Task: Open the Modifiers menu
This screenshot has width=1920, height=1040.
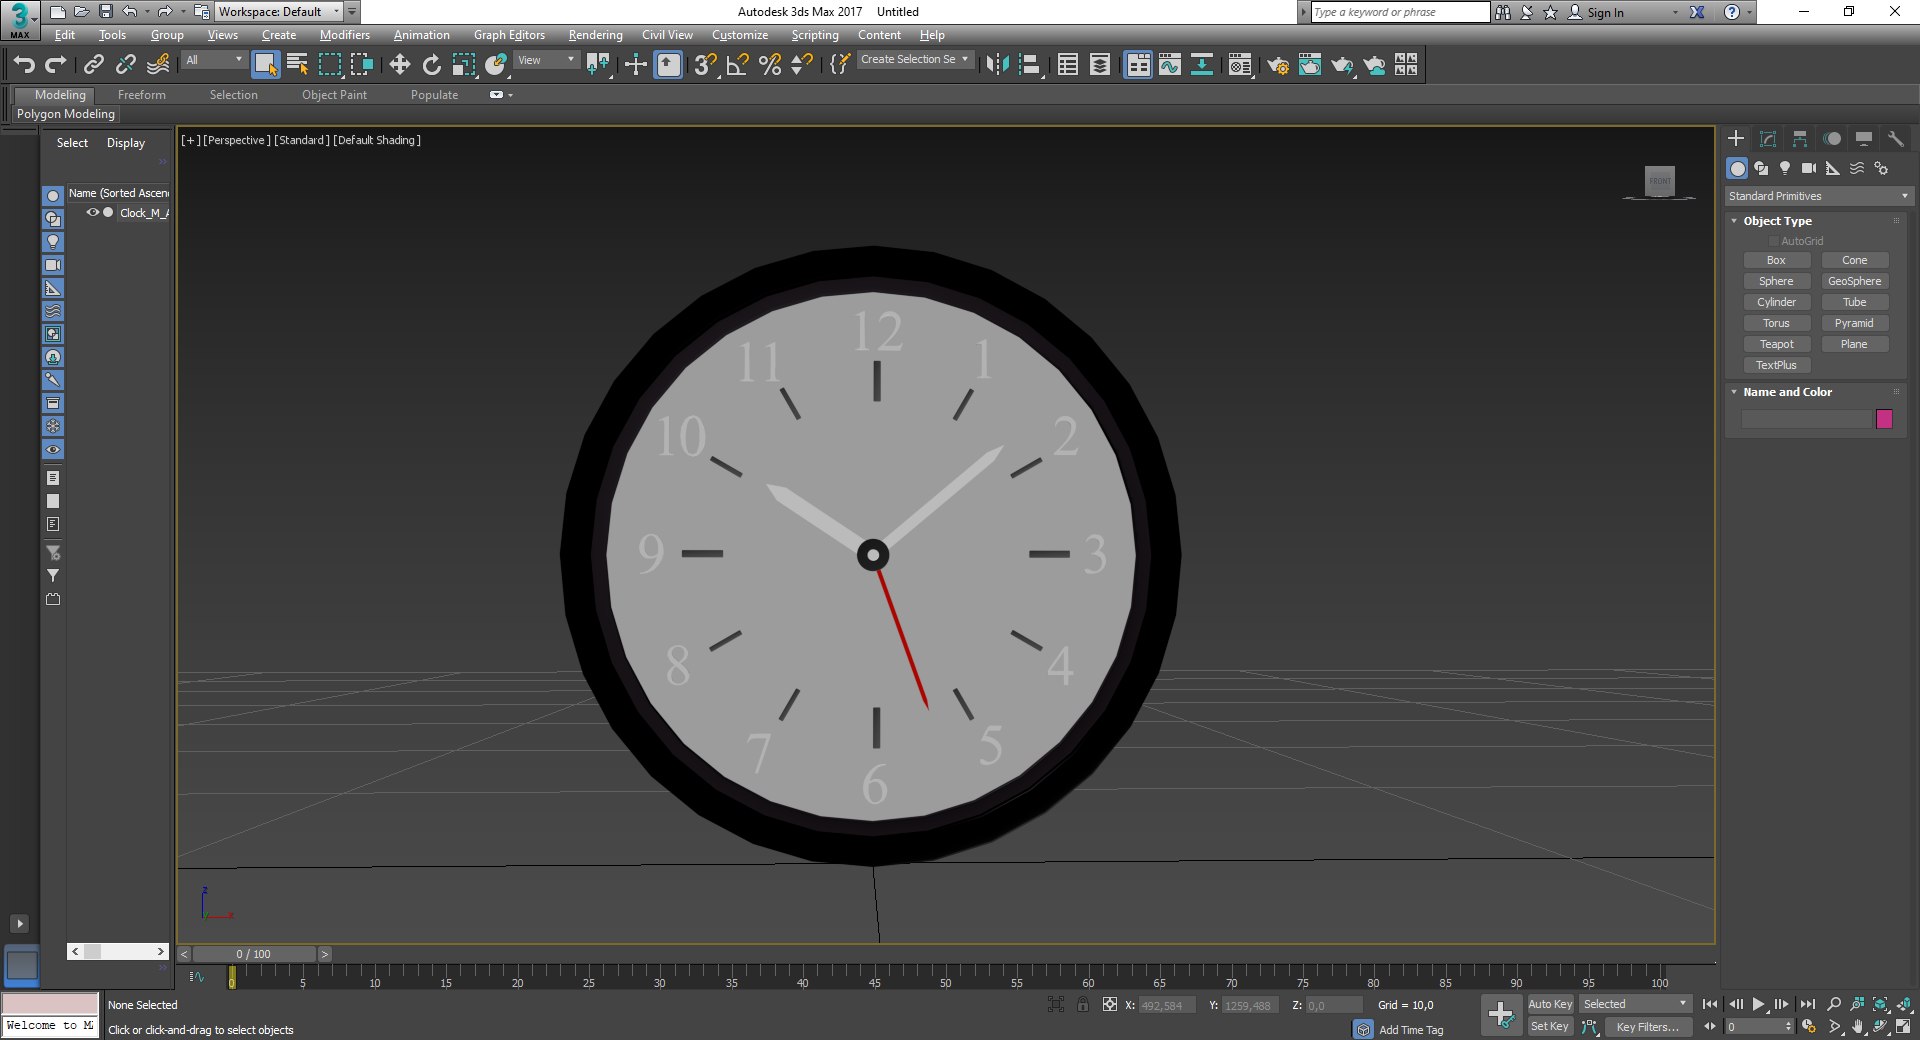Action: click(x=344, y=35)
